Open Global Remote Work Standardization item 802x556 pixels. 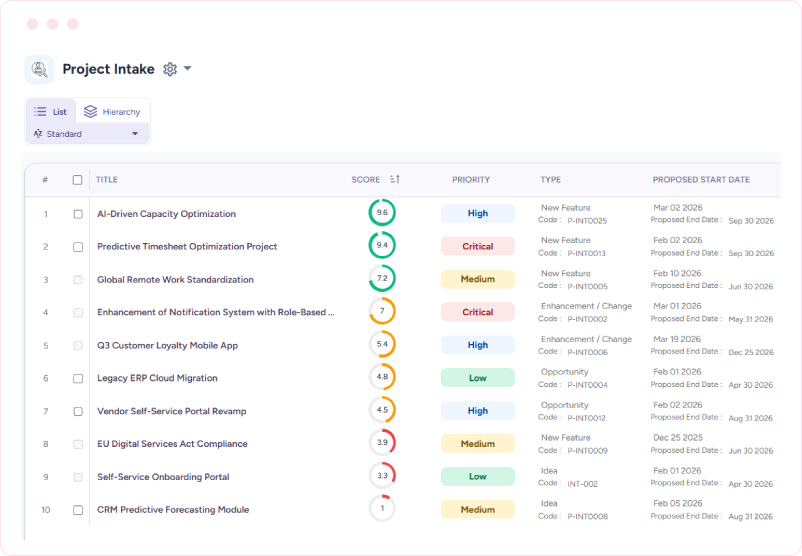click(x=175, y=280)
